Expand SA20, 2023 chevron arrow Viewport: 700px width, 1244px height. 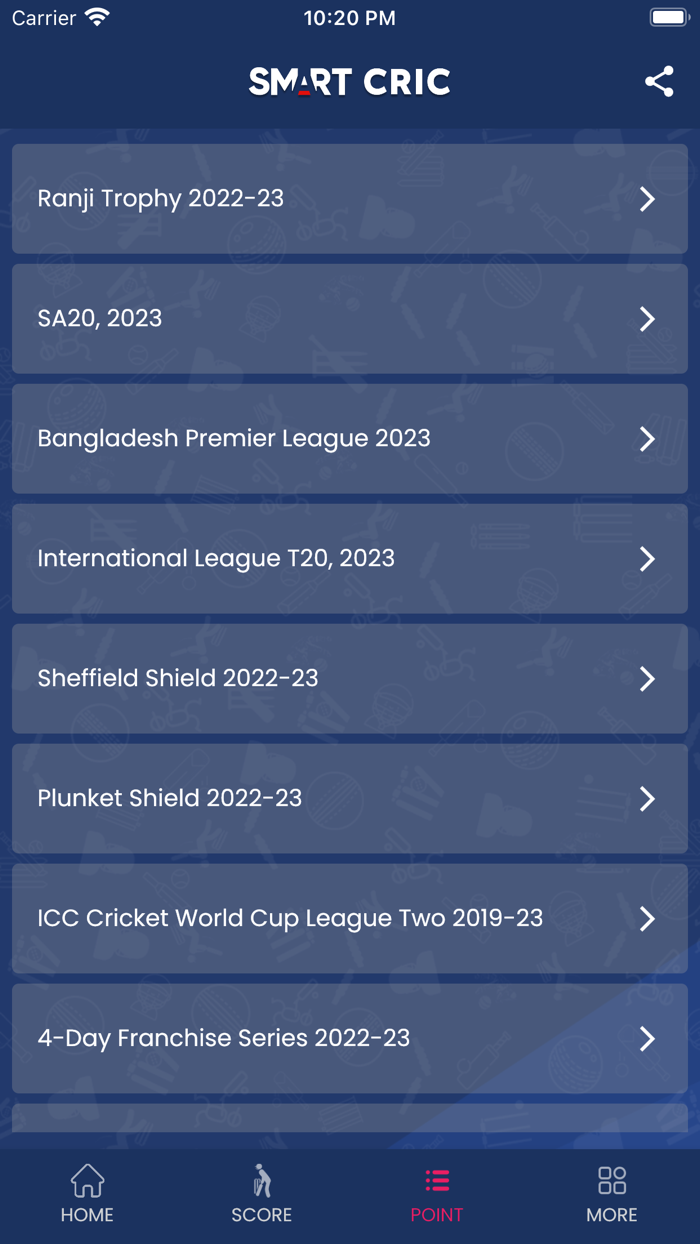point(647,319)
